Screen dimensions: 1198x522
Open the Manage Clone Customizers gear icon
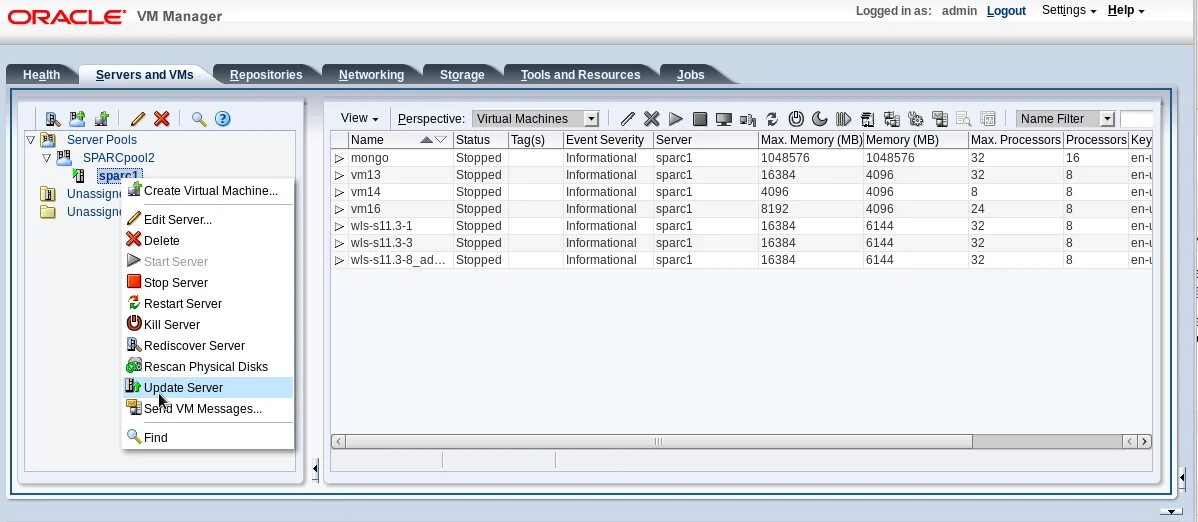tap(915, 118)
